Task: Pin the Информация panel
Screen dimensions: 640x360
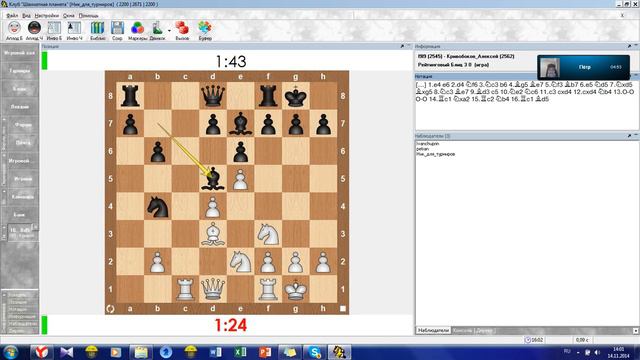Action: point(629,46)
